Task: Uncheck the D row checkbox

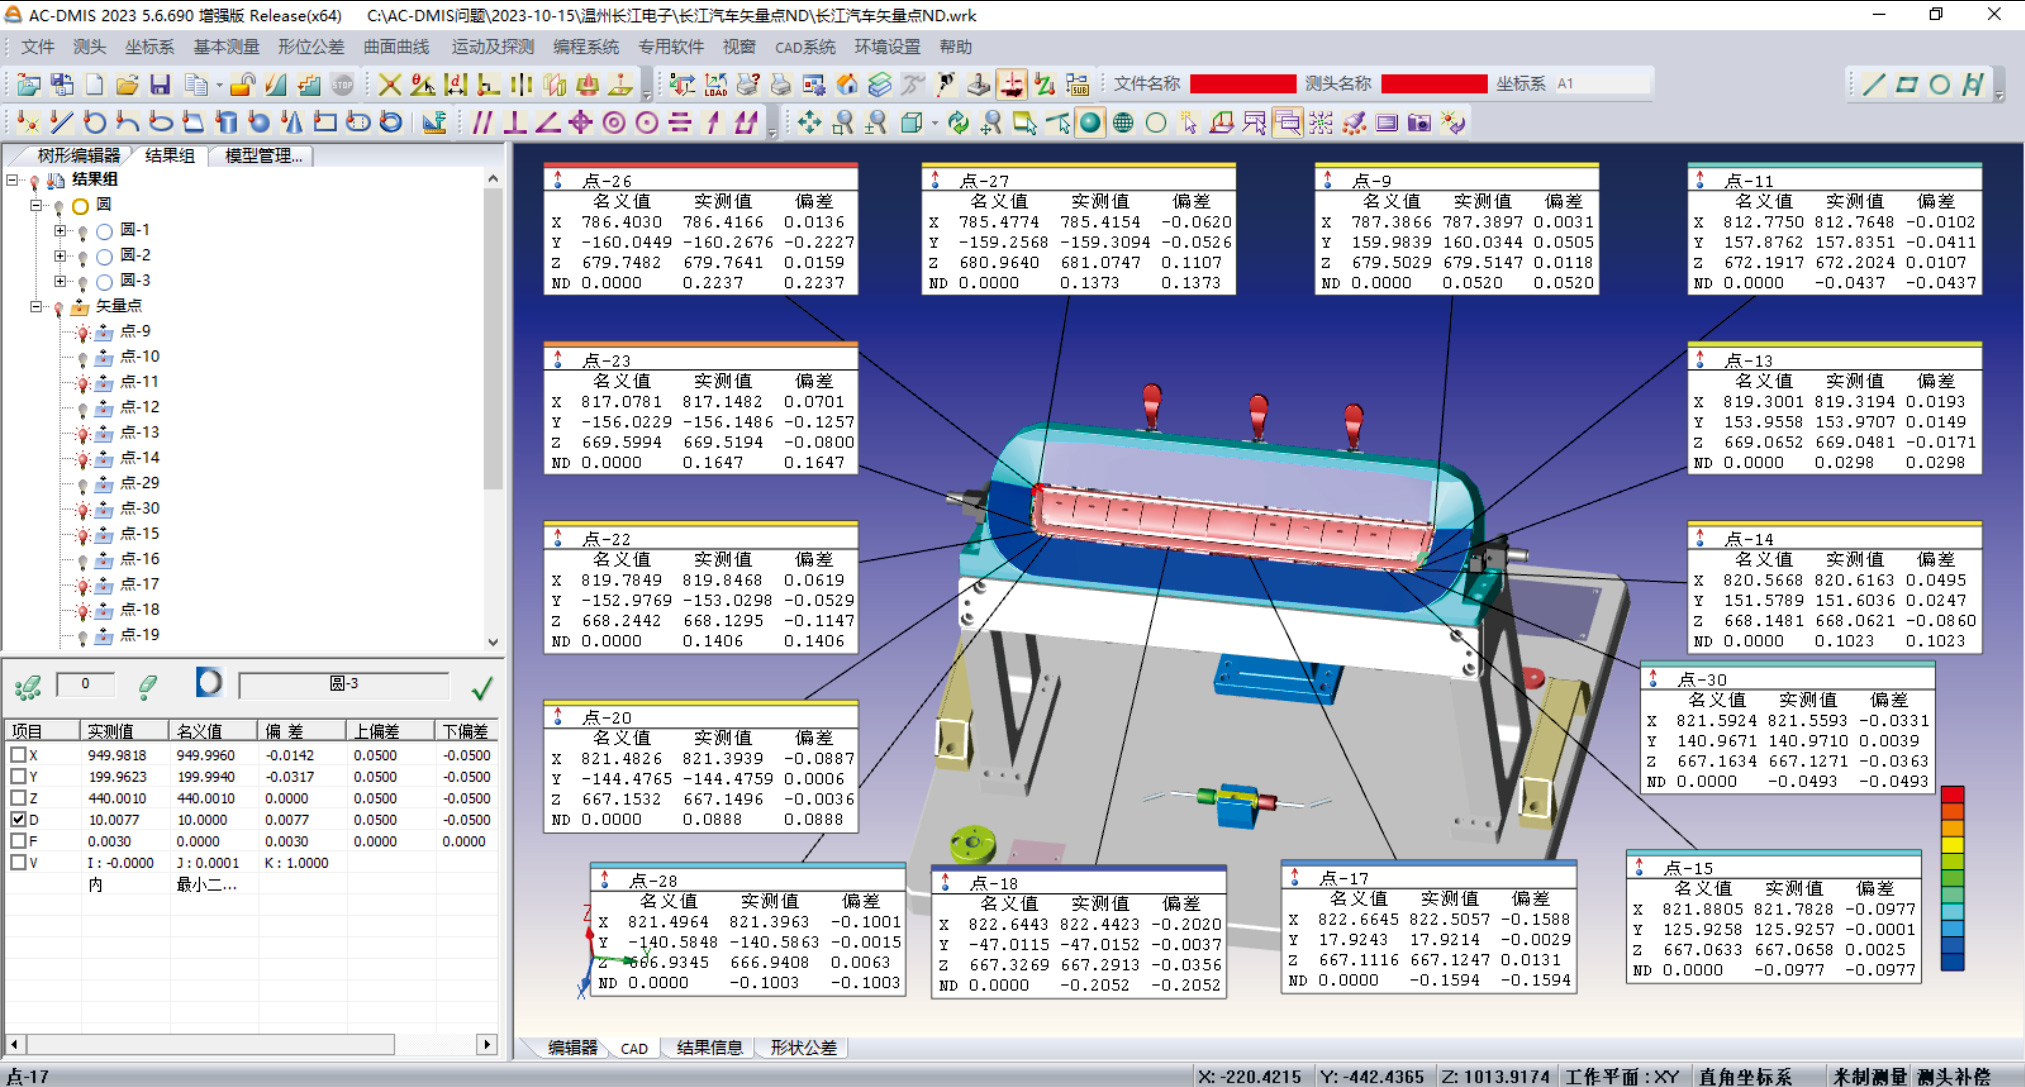Action: coord(18,819)
